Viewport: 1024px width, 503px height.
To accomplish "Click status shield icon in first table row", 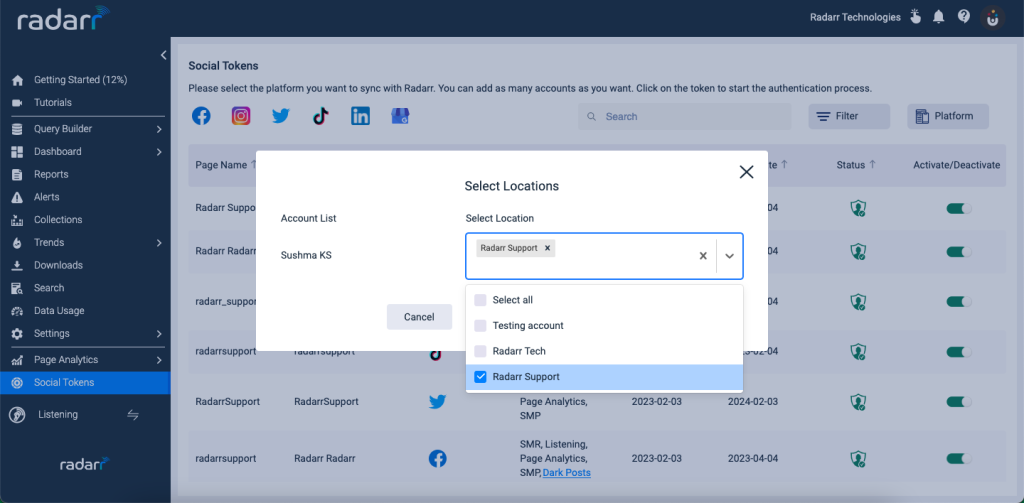I will (857, 208).
